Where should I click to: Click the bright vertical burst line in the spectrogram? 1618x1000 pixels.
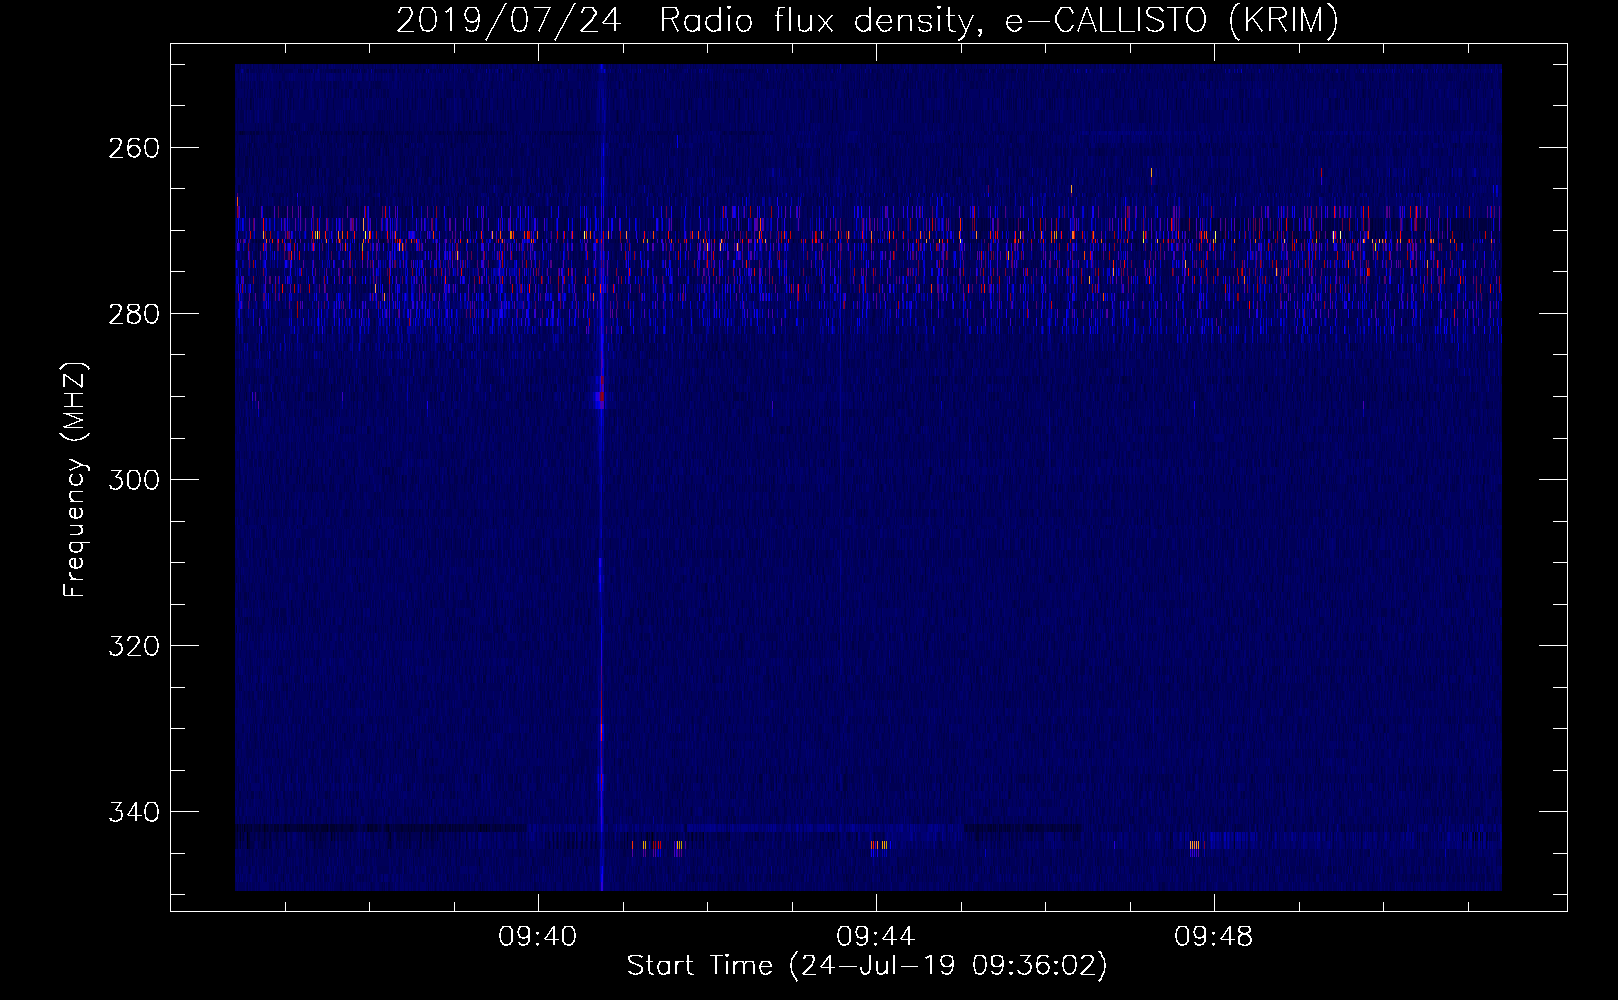(601, 478)
